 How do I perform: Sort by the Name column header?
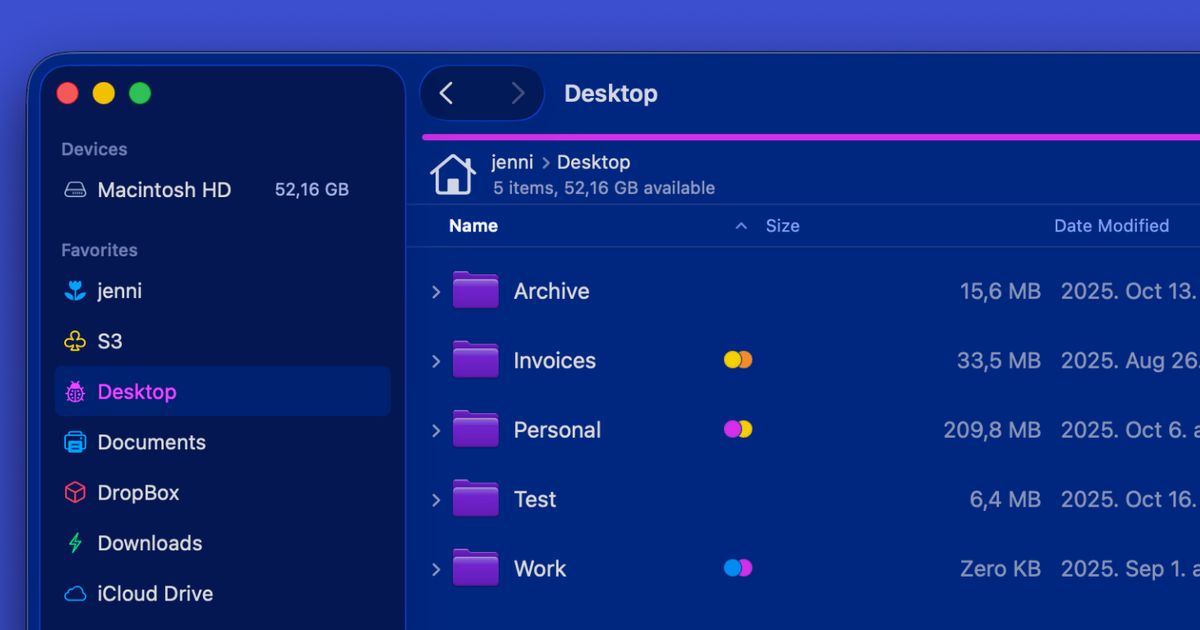pos(473,226)
